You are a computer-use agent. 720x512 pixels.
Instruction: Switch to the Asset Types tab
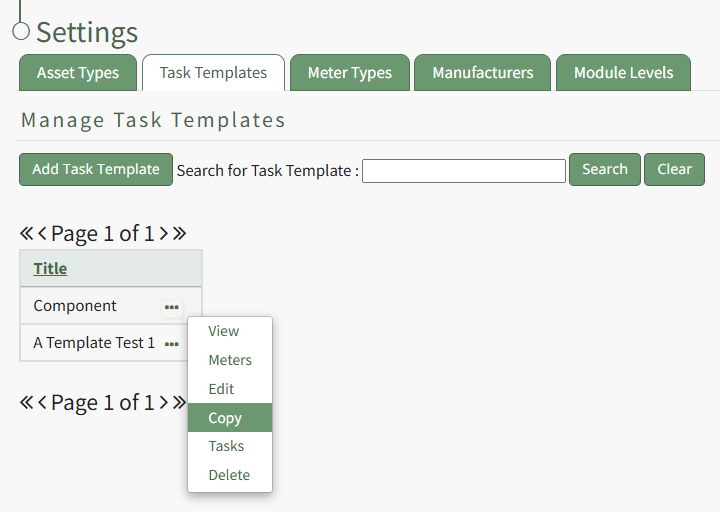[78, 73]
